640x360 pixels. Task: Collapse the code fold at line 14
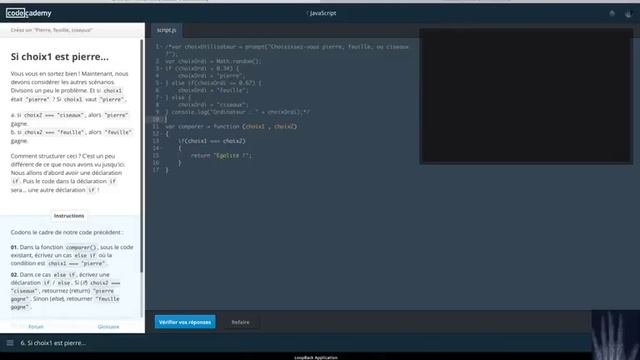pos(162,148)
